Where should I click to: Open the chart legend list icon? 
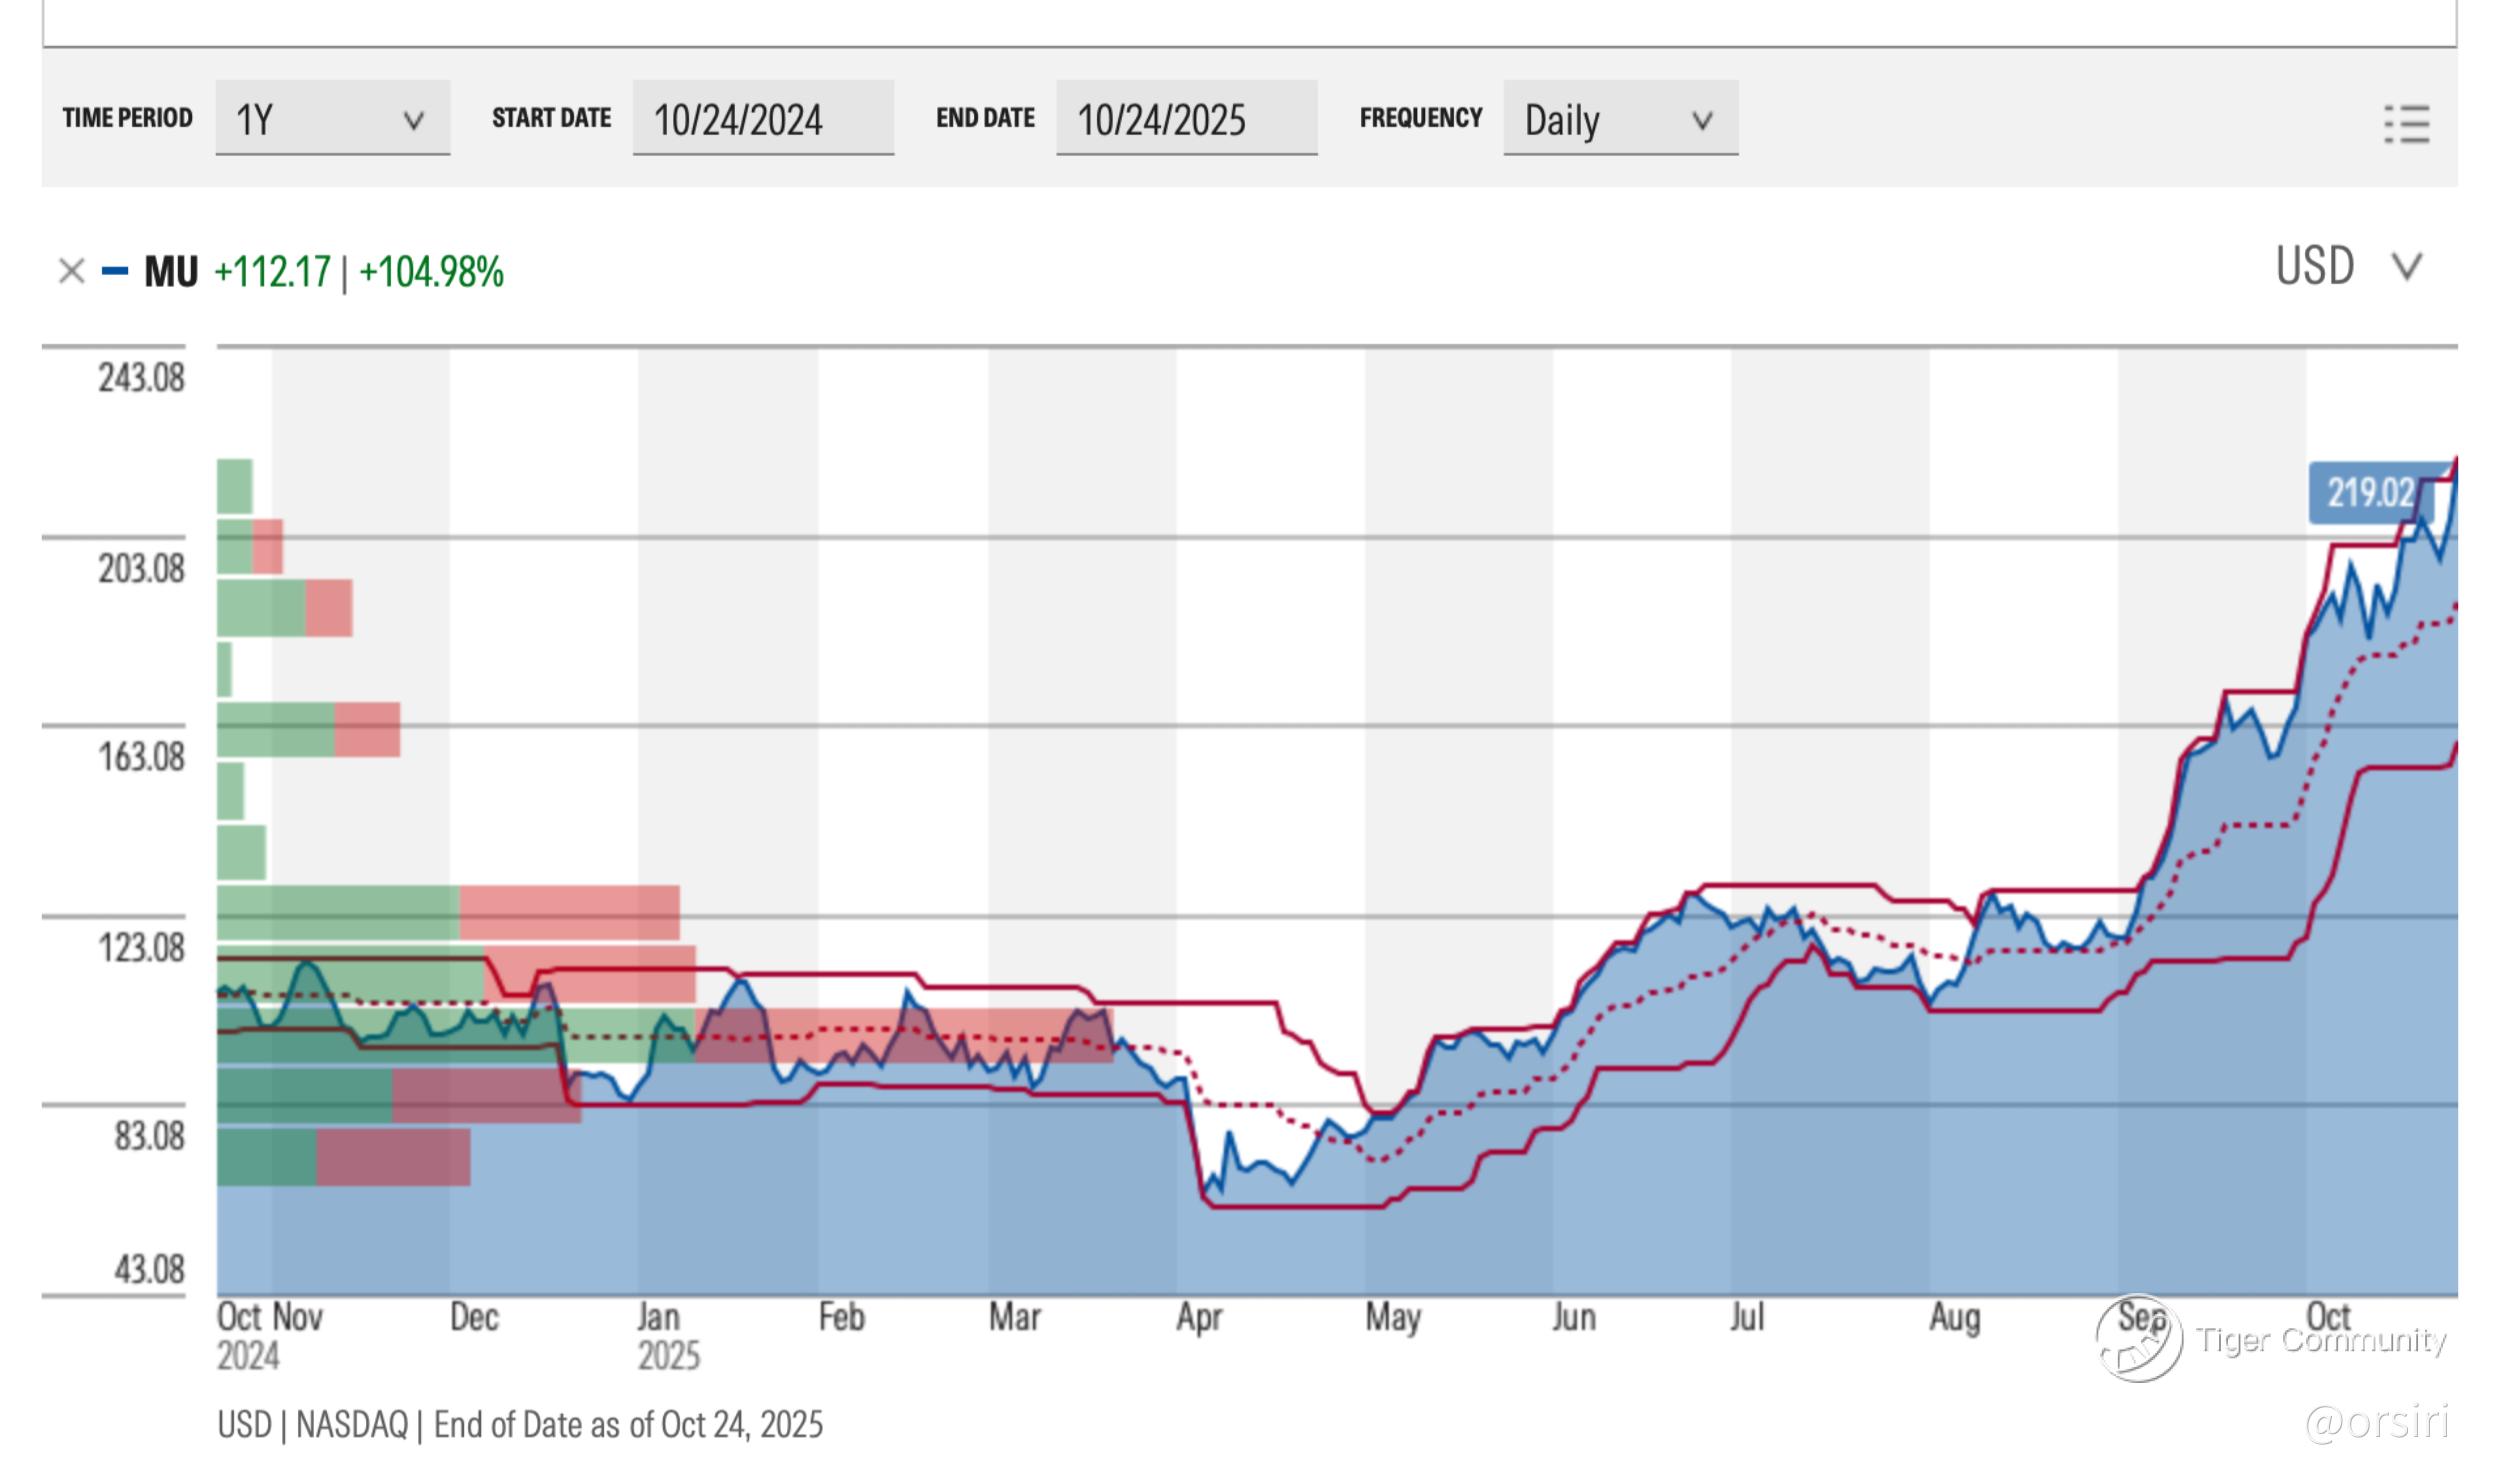coord(2406,124)
